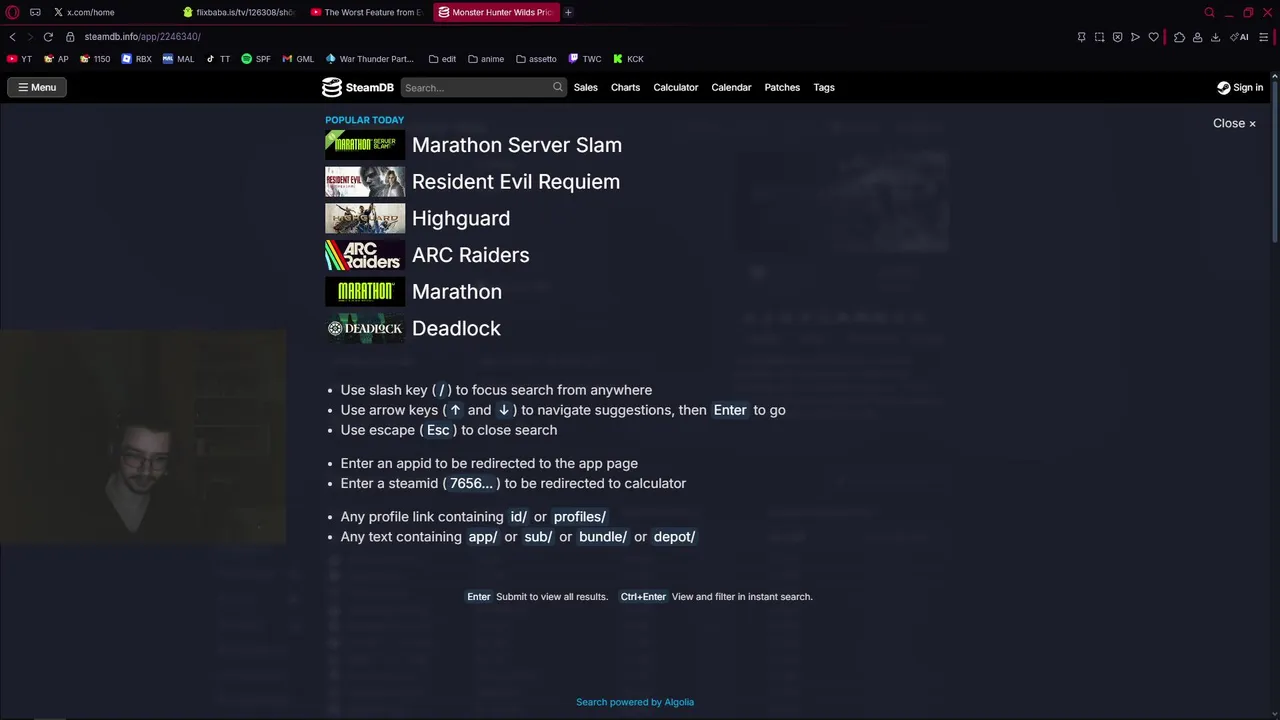Switch to the flixbaba.is tab
Screen dimensions: 1280x720
240,12
